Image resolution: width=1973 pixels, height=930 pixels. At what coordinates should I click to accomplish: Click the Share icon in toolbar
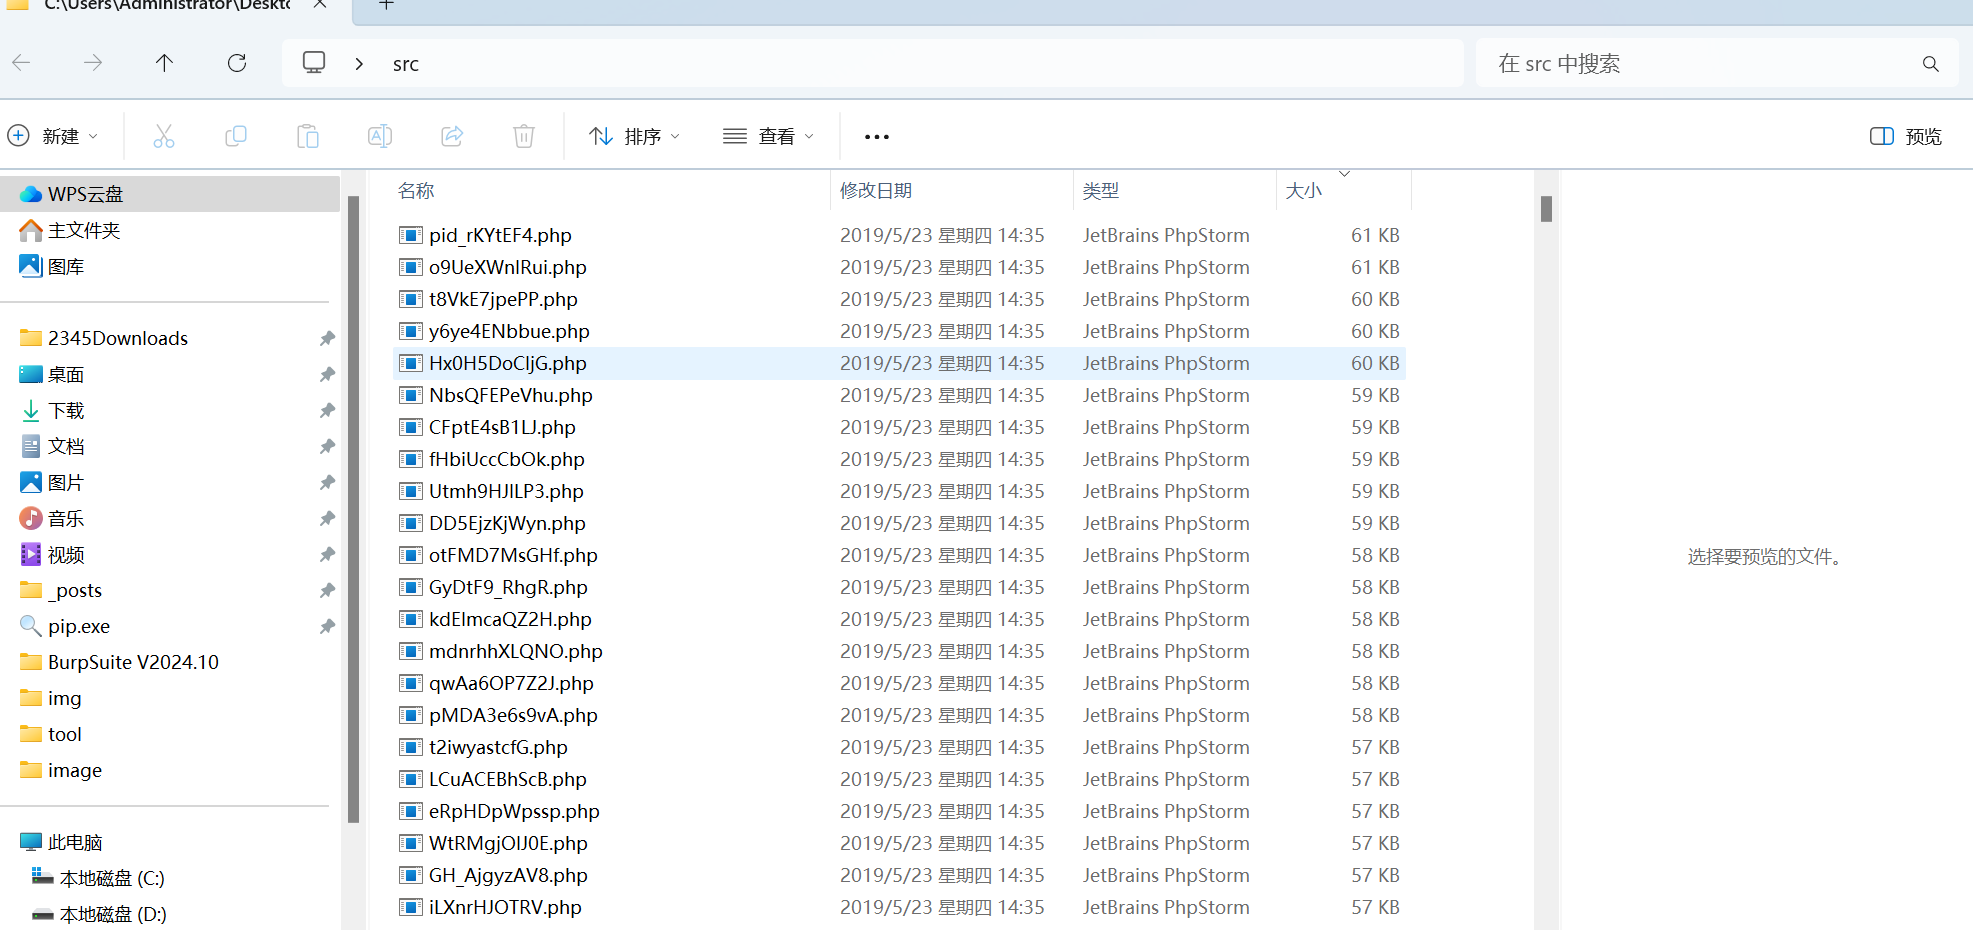[x=452, y=136]
